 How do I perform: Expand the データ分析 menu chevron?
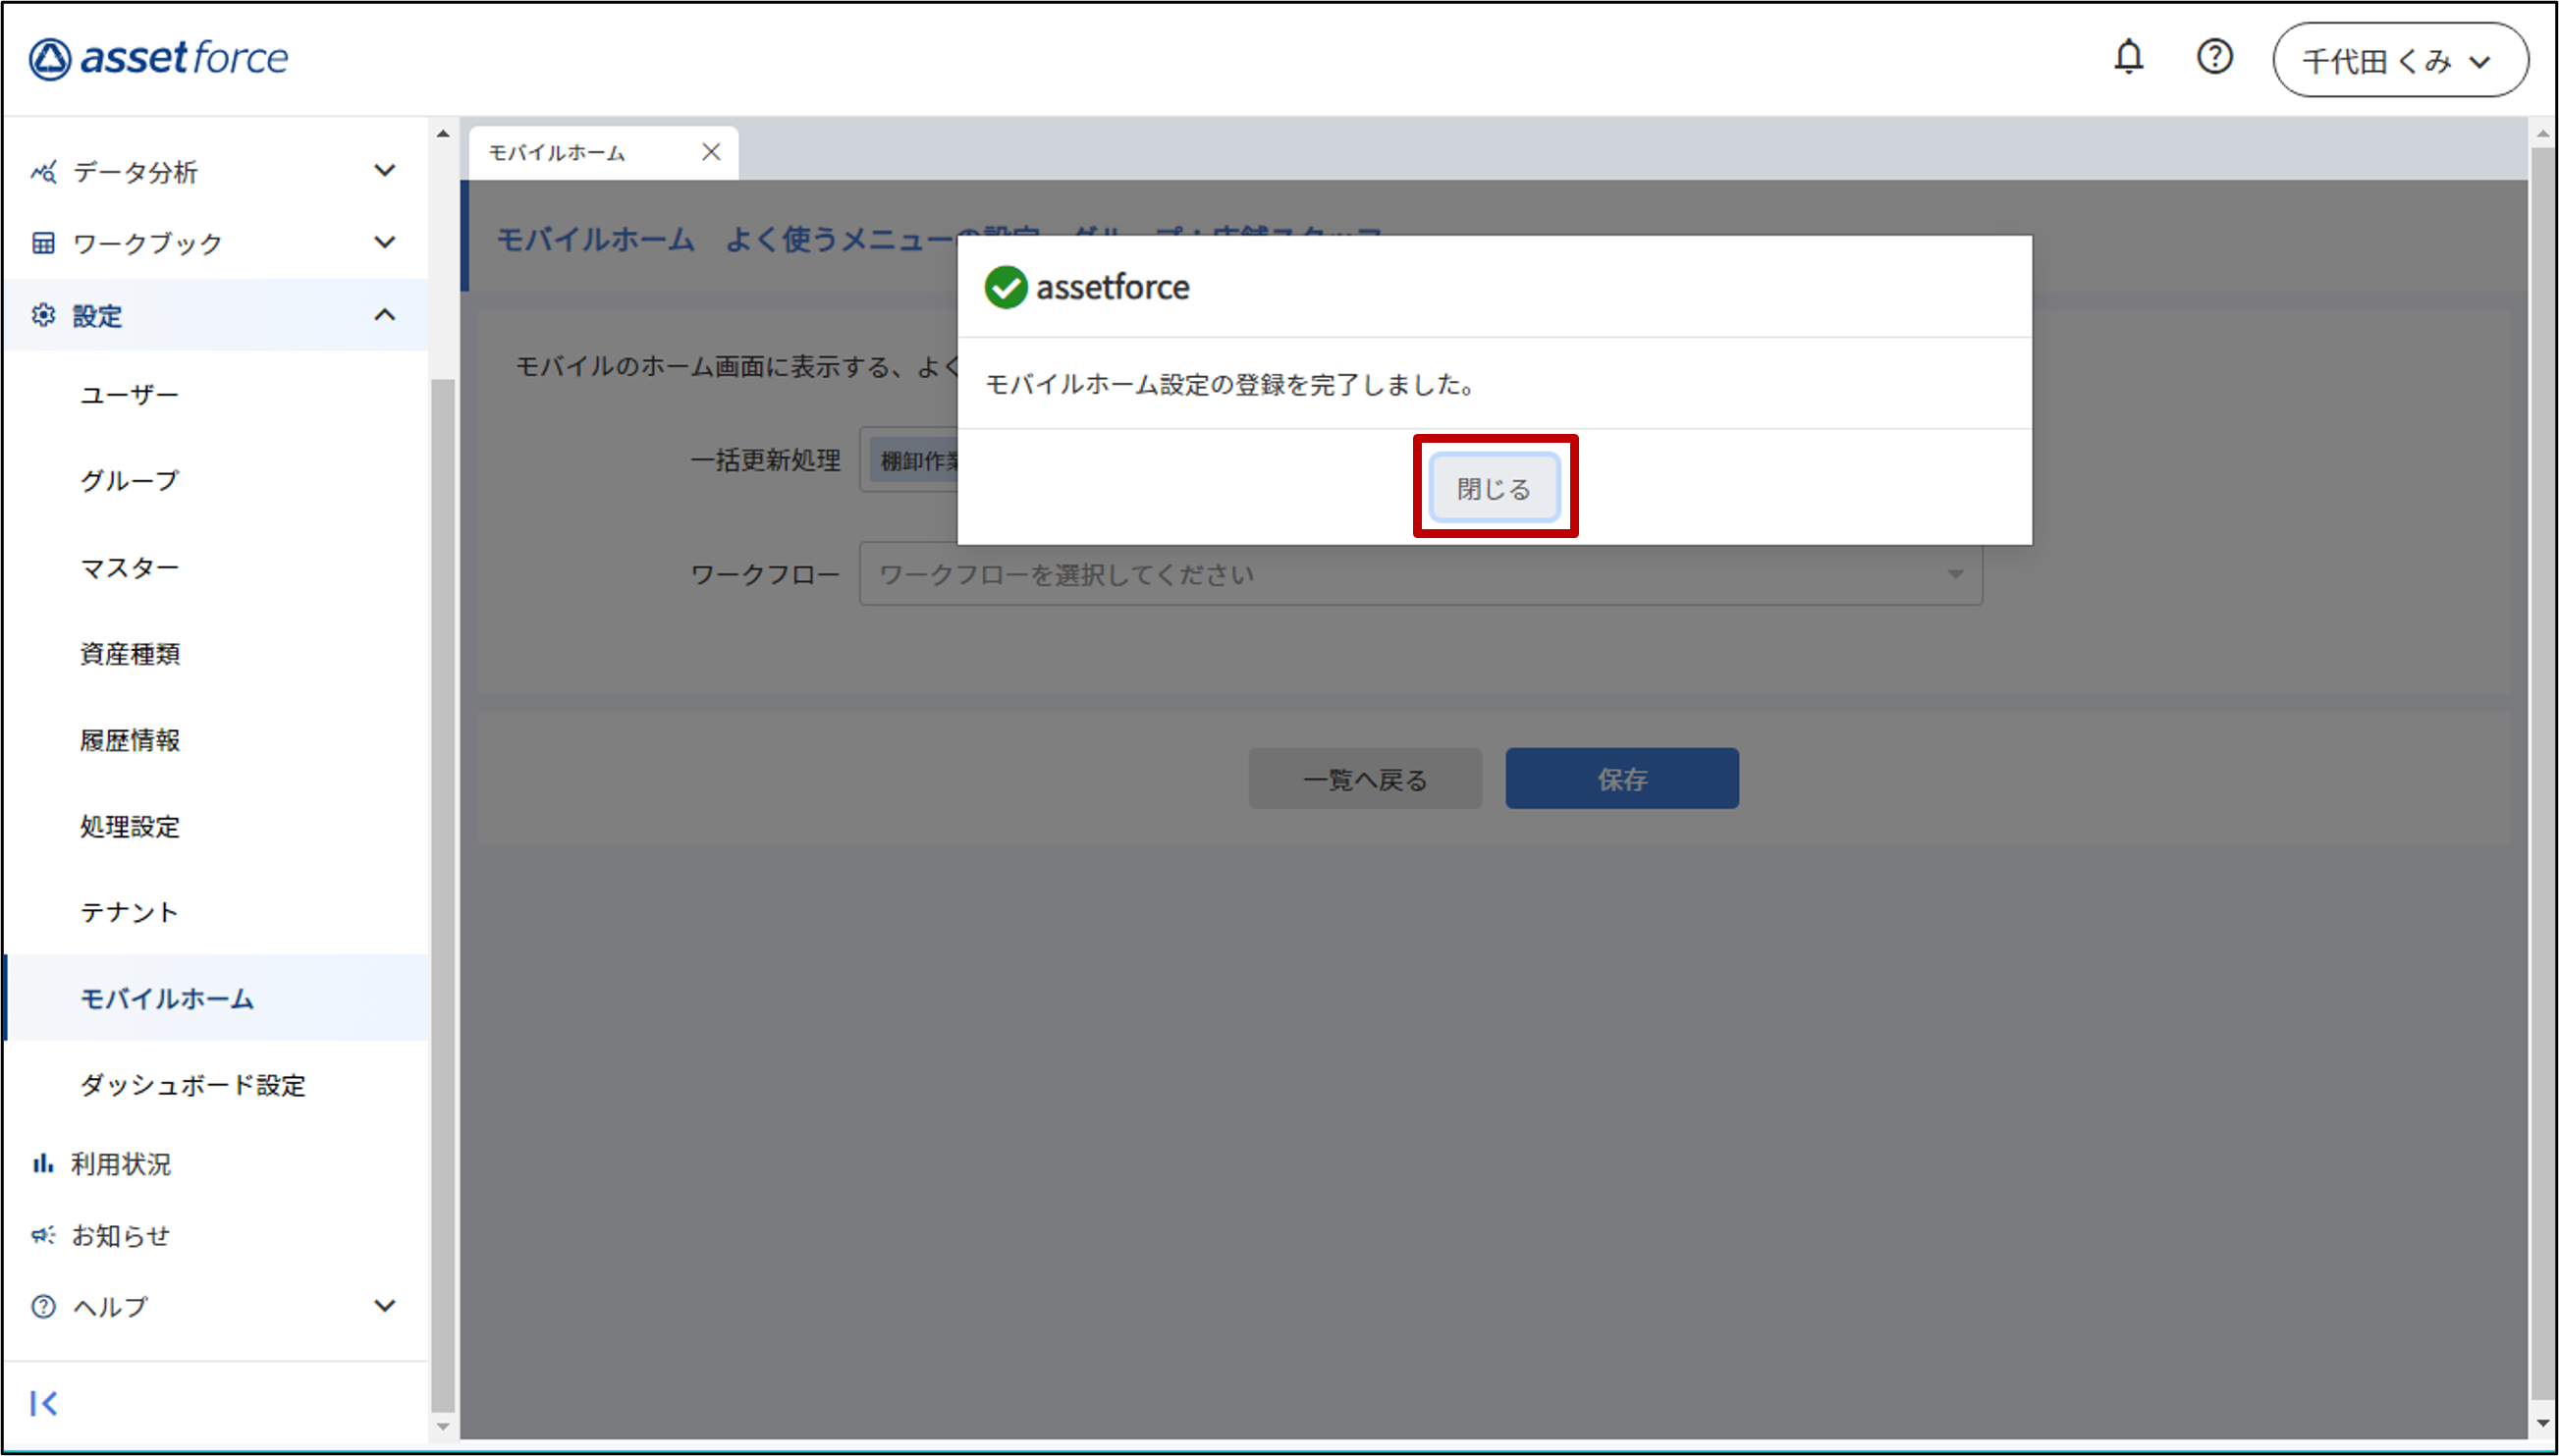384,171
